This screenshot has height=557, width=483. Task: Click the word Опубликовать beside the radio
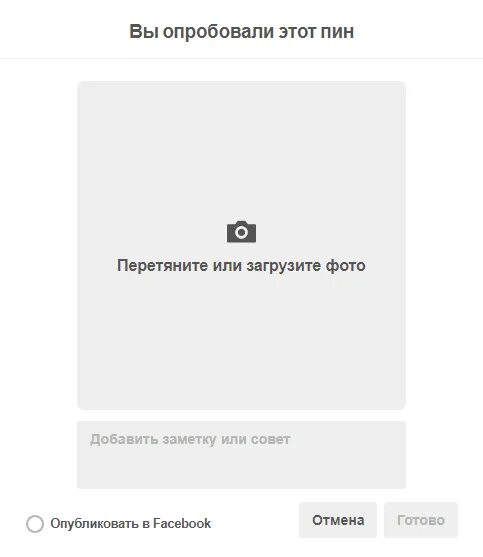point(94,524)
